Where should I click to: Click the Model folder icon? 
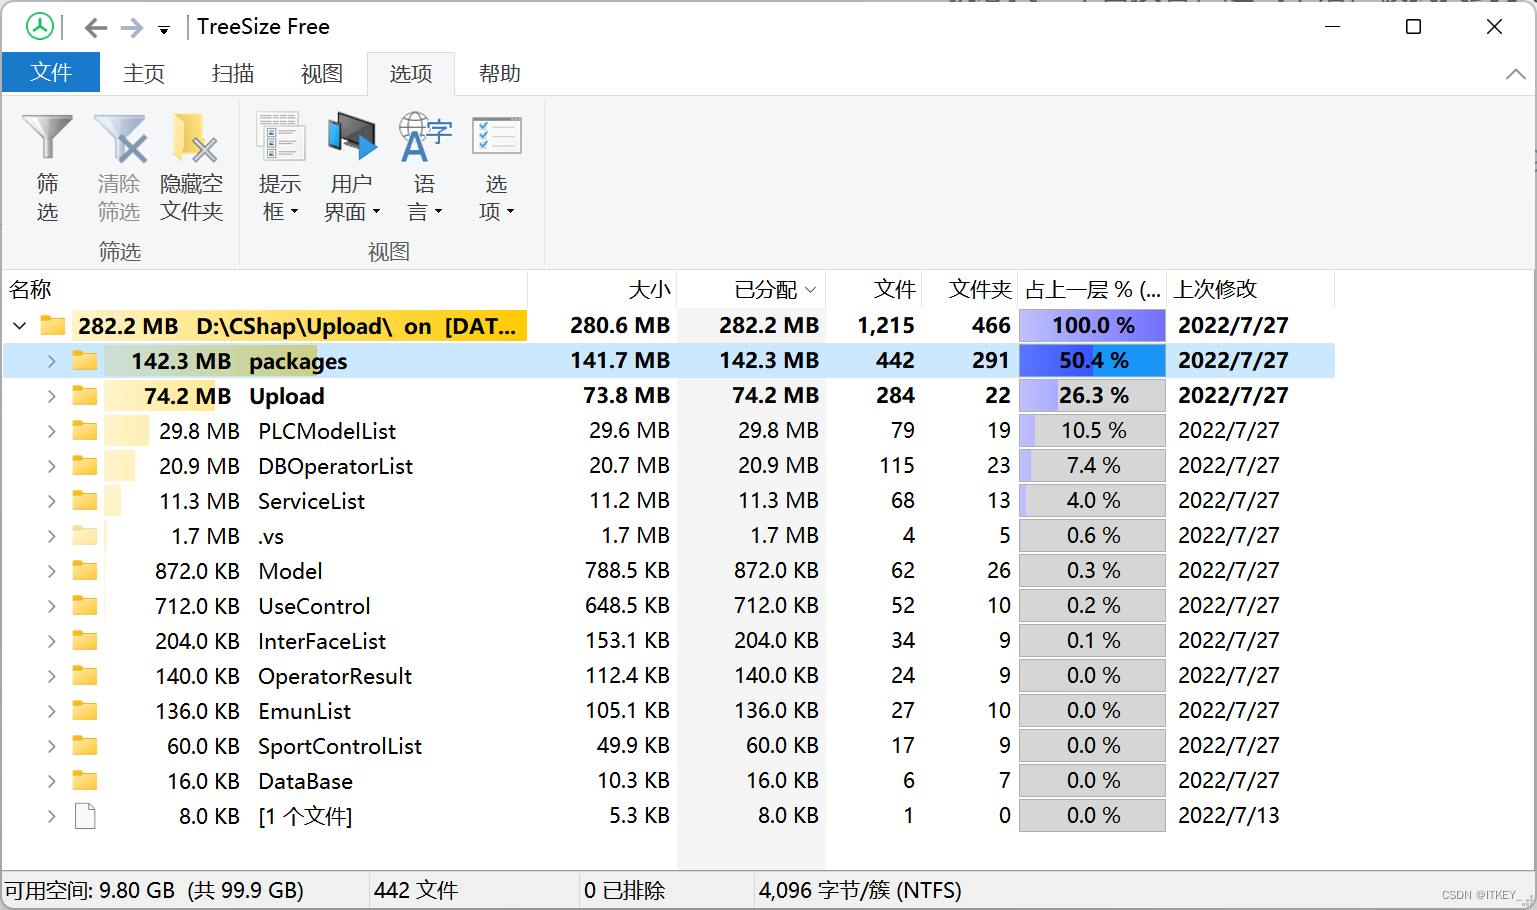85,571
